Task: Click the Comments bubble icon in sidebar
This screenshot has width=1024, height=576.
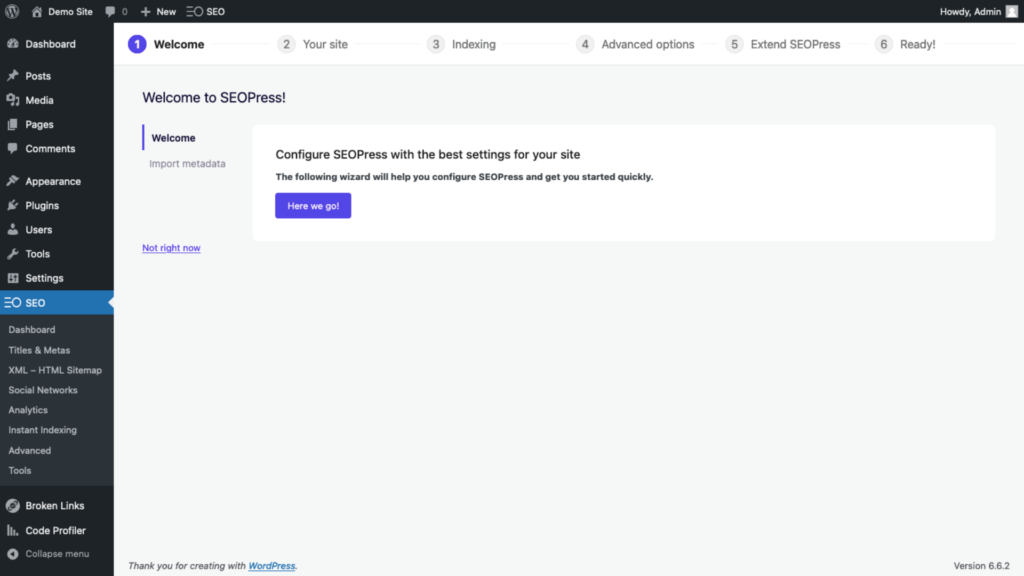Action: tap(12, 148)
